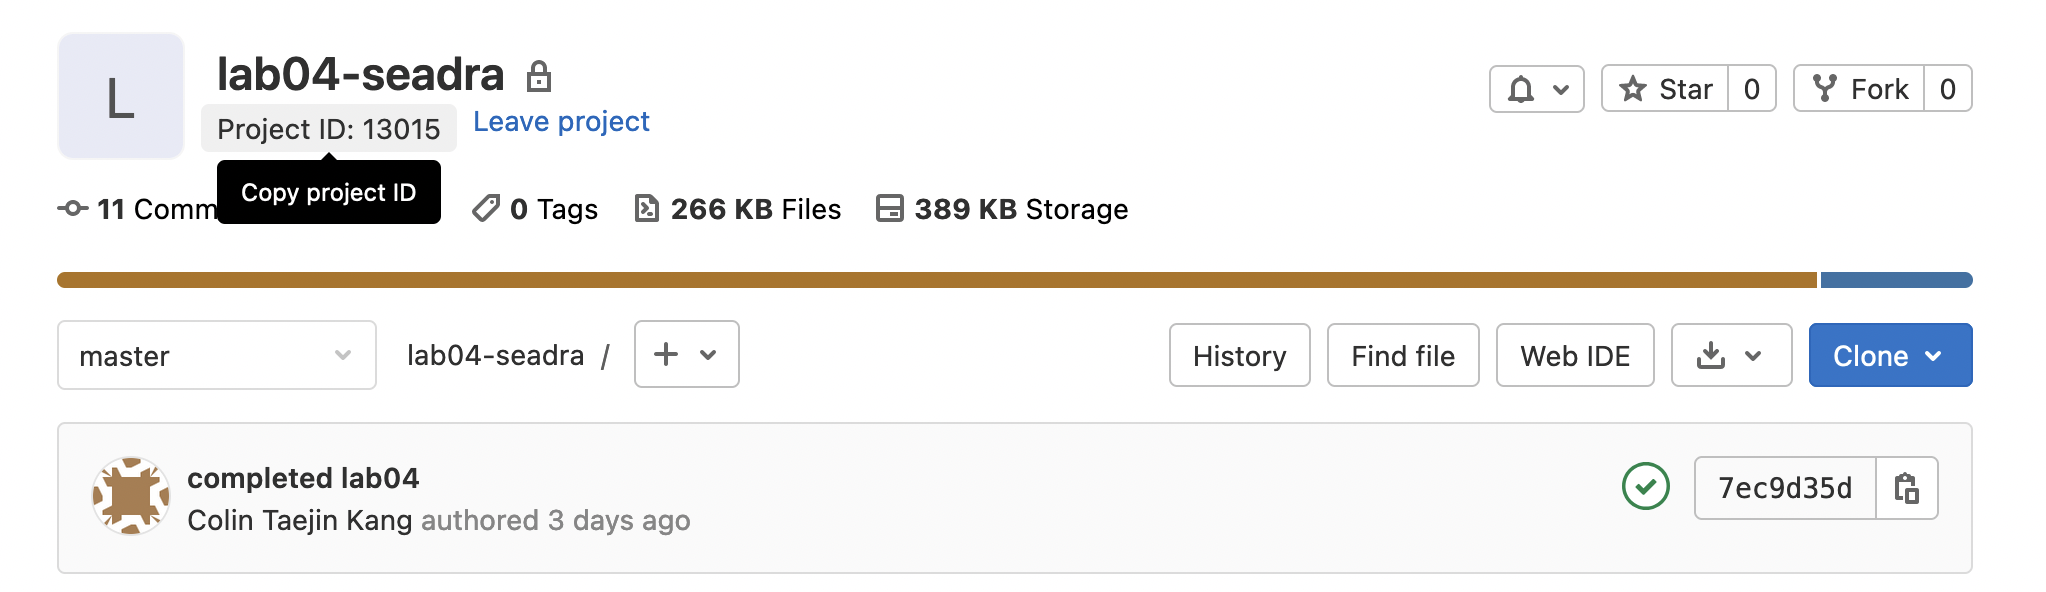Open the Clone dropdown
The image size is (2046, 592).
tap(1889, 356)
